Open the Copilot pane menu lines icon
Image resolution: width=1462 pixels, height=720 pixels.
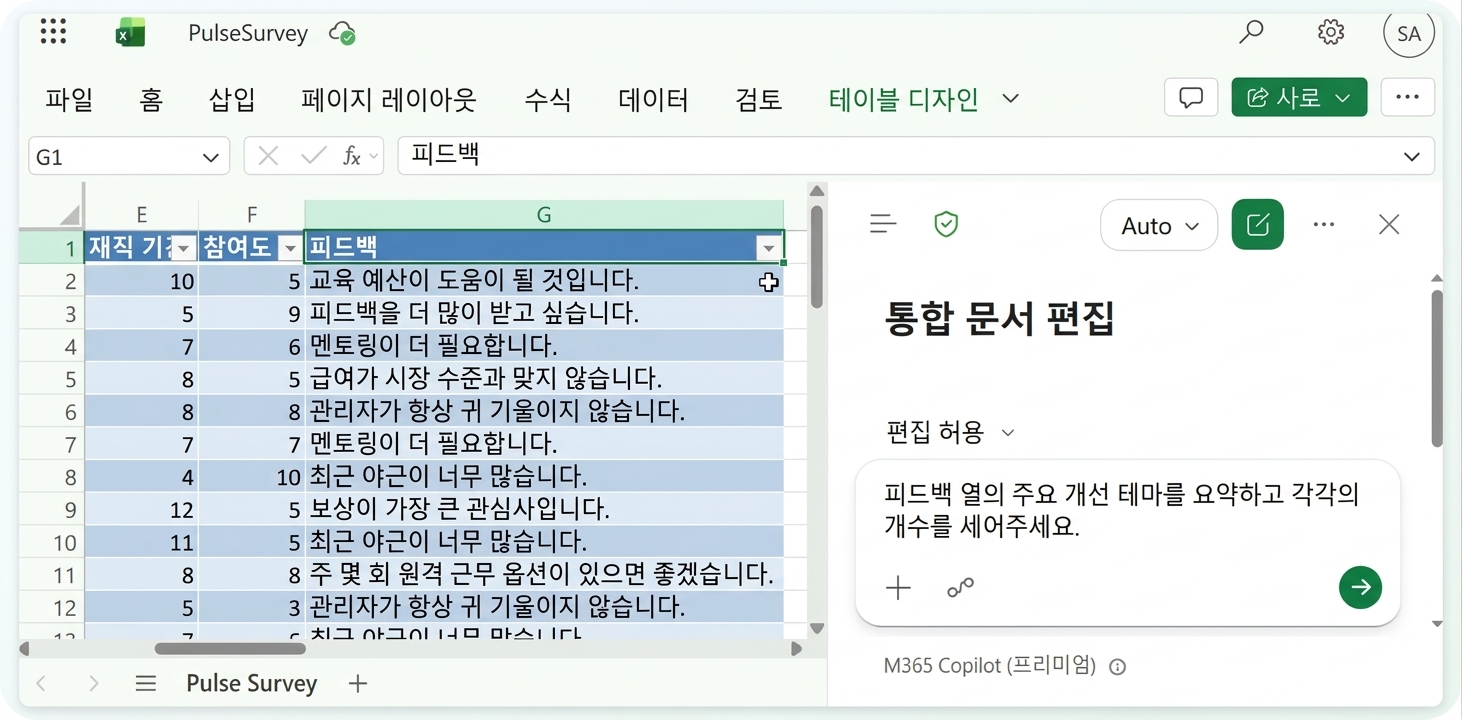pyautogui.click(x=883, y=224)
